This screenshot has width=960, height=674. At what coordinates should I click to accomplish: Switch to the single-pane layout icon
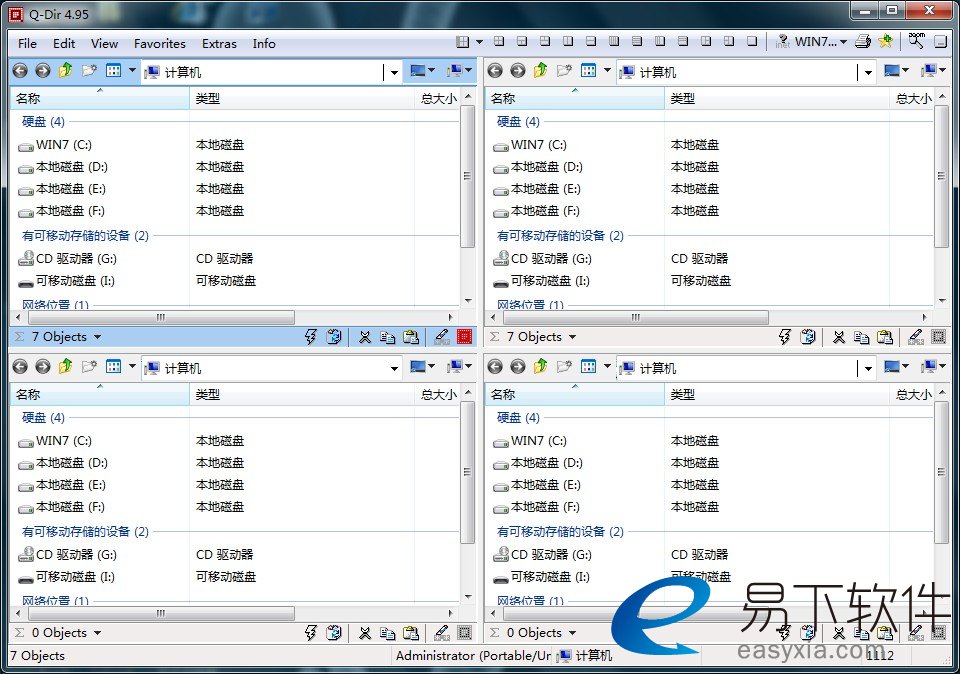click(752, 42)
